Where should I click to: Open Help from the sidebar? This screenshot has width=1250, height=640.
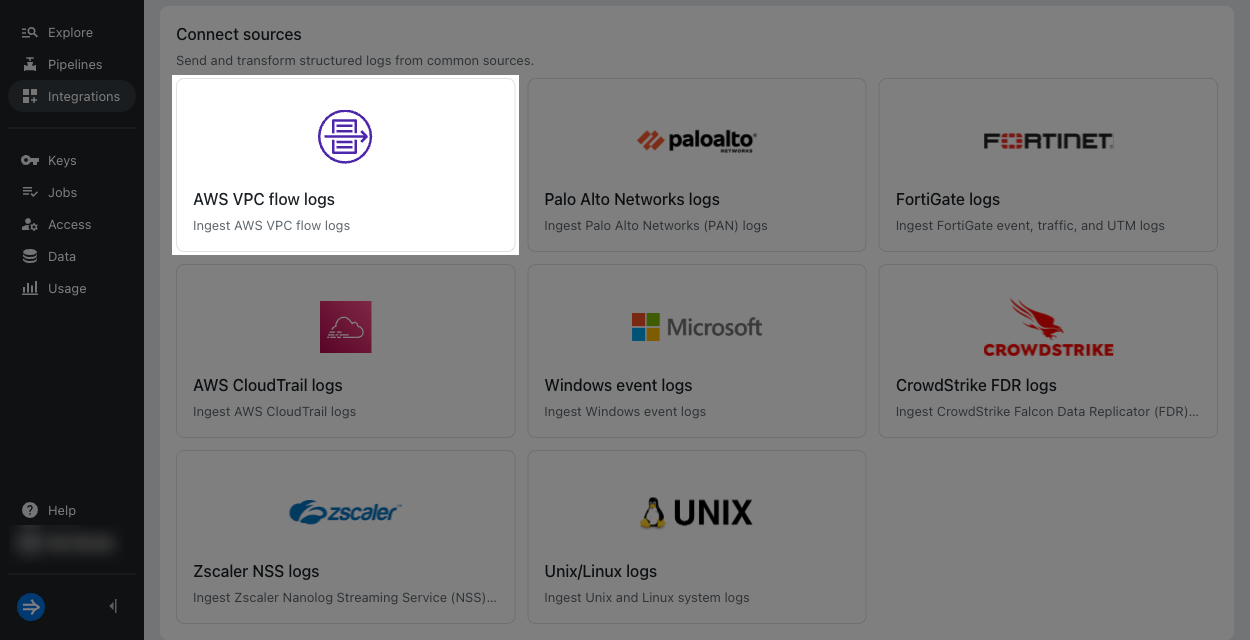(x=62, y=510)
